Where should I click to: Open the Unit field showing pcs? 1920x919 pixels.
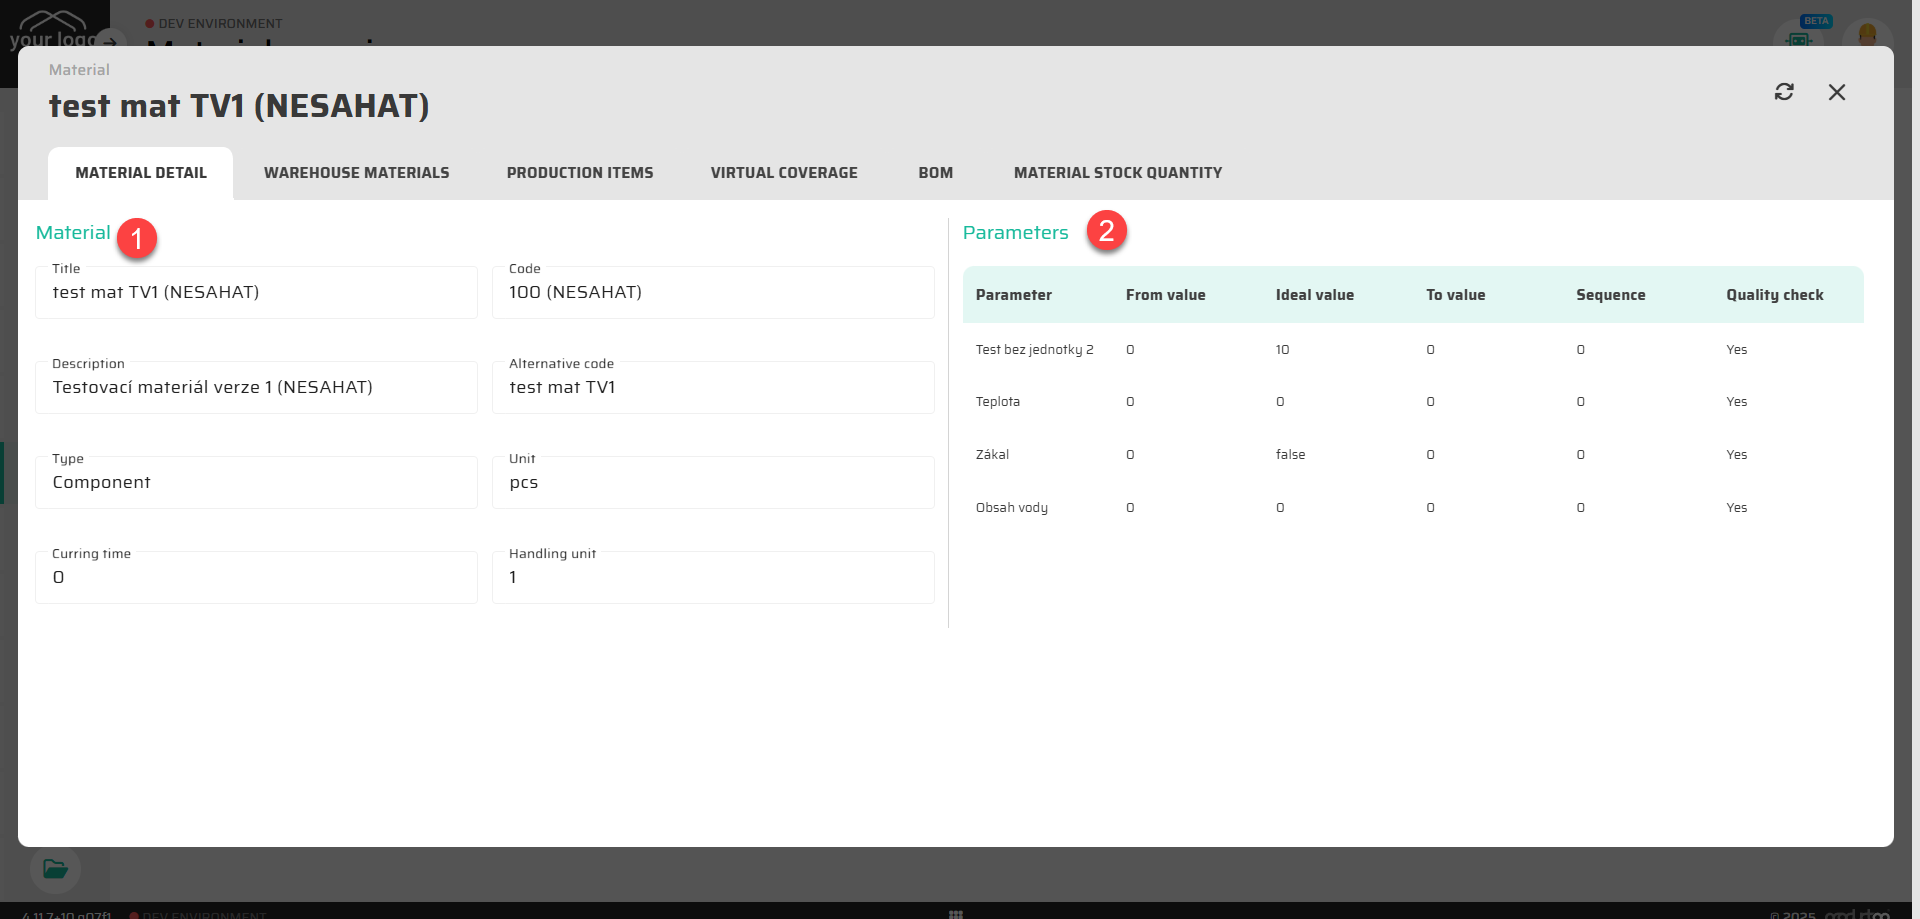pos(713,483)
